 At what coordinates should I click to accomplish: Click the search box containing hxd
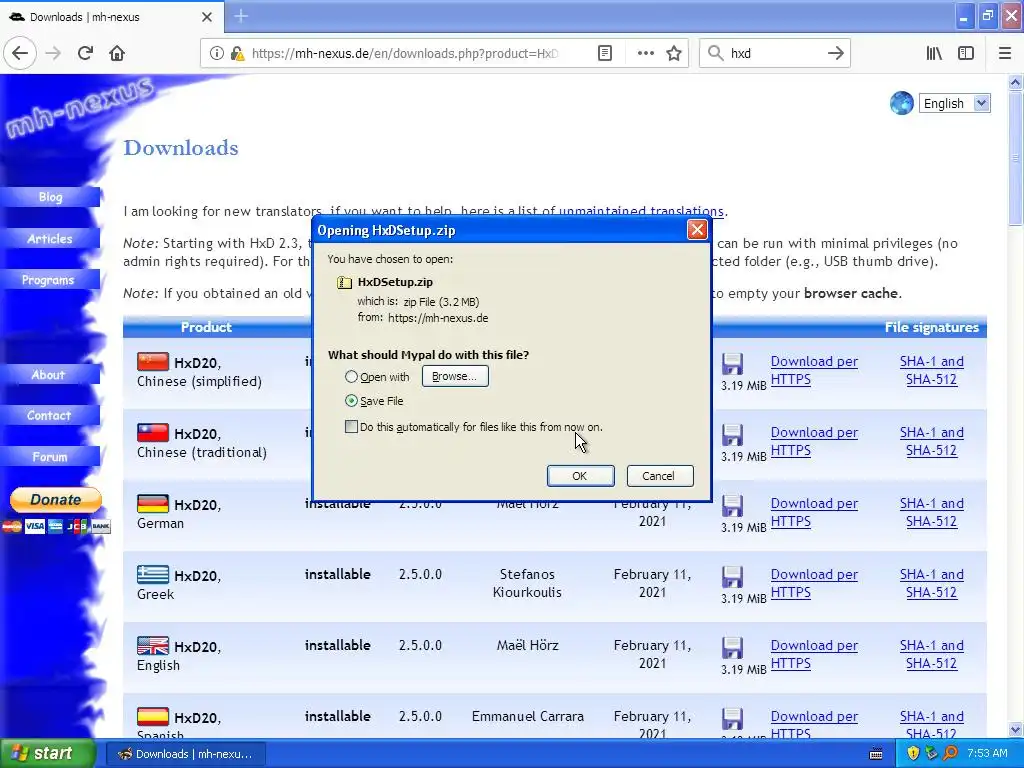click(774, 53)
